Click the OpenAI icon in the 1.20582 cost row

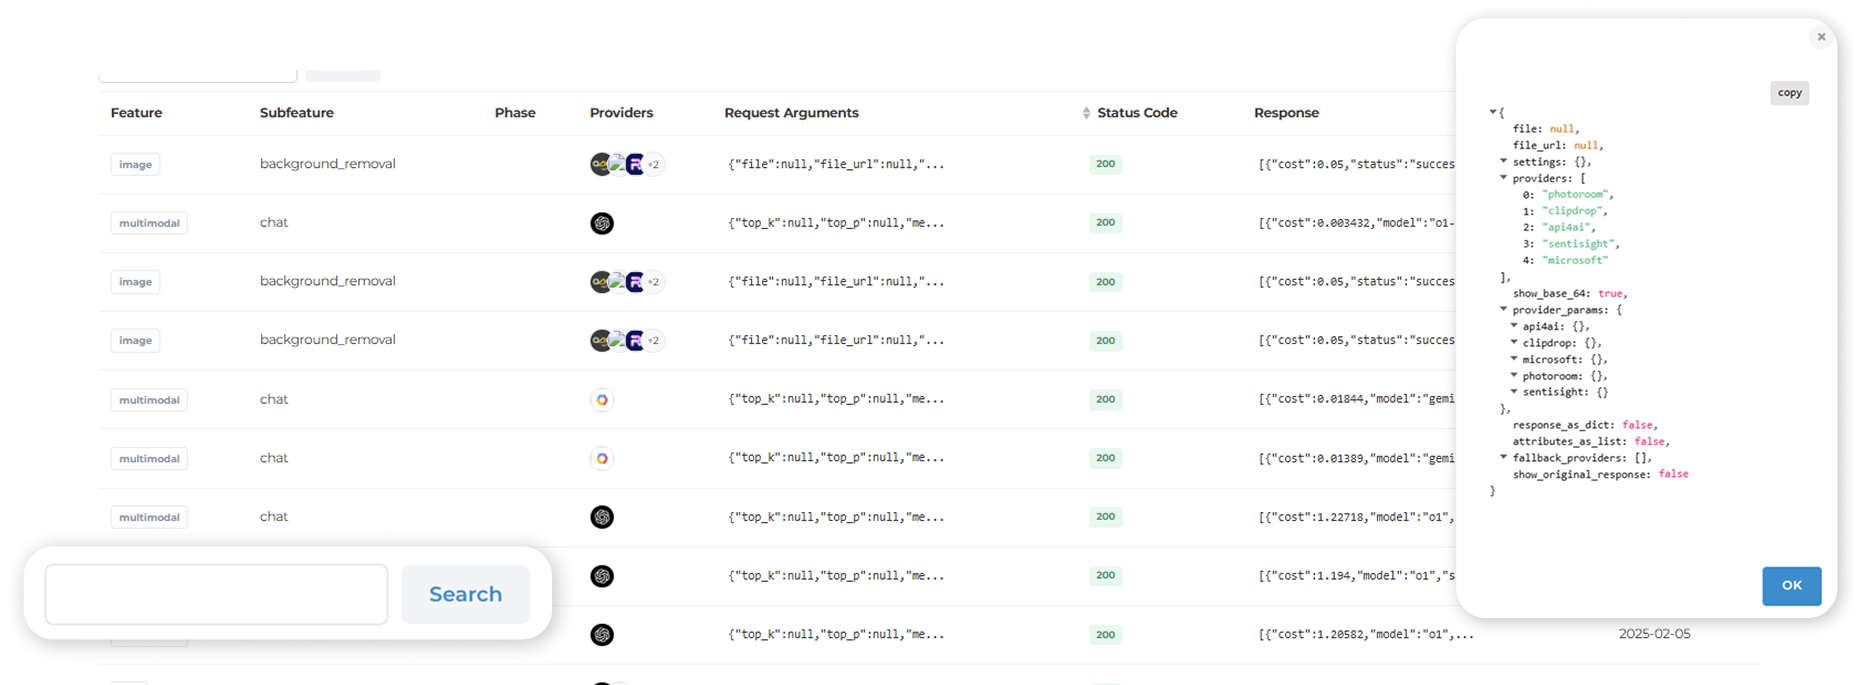click(x=602, y=635)
